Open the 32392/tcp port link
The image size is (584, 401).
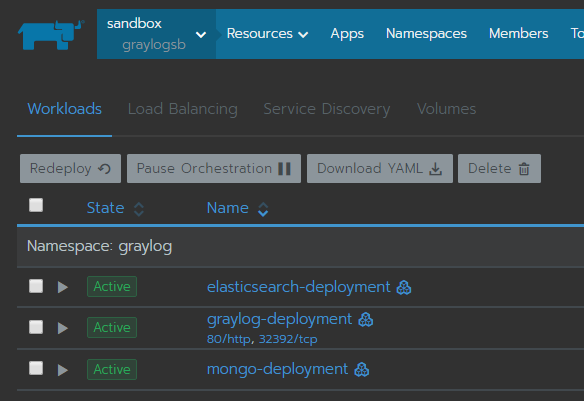(288, 339)
